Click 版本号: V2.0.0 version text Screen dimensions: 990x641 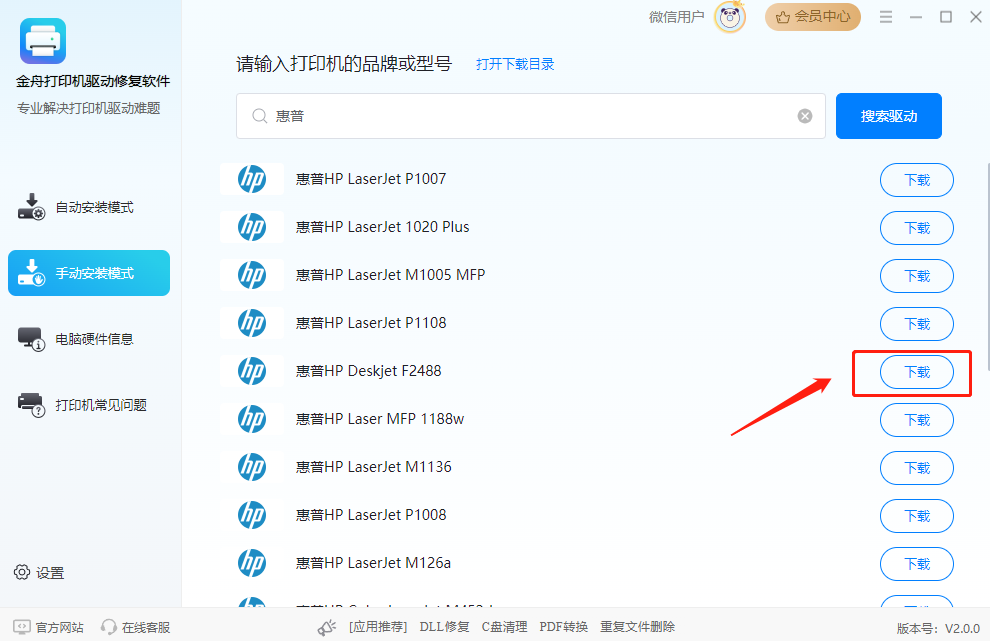[938, 628]
